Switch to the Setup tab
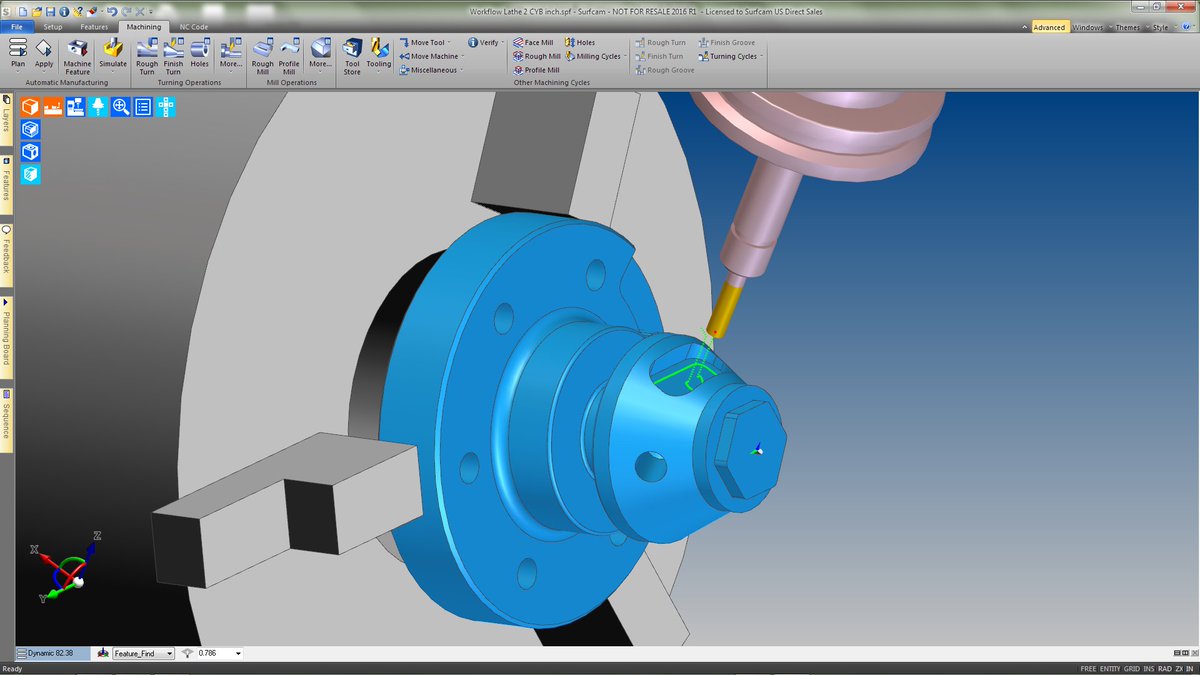 [x=52, y=27]
